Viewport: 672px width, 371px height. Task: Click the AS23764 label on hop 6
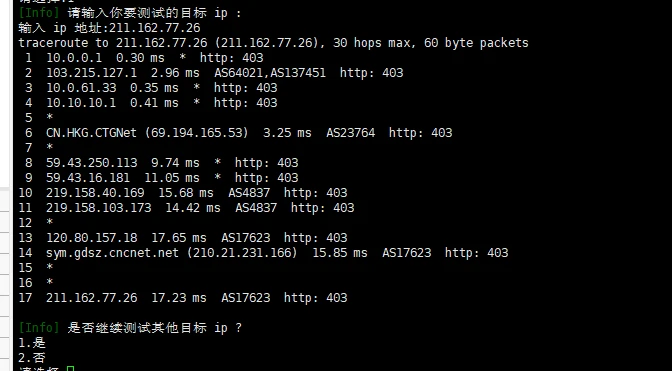351,133
